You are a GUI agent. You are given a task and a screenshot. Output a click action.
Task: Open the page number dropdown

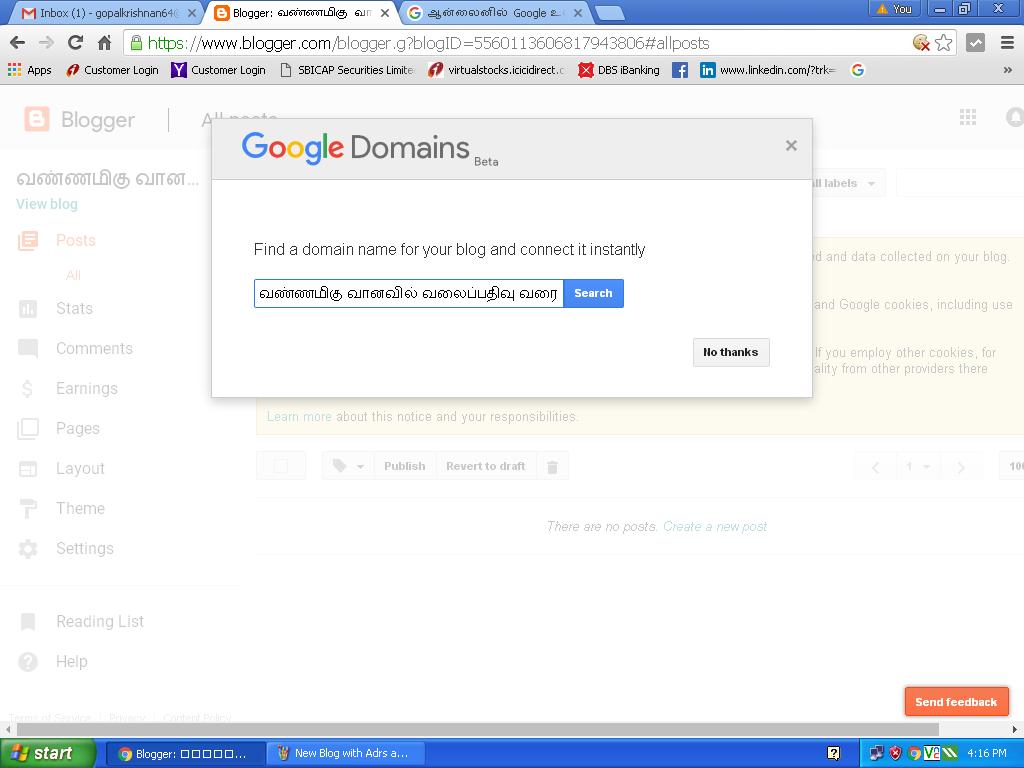click(x=918, y=467)
